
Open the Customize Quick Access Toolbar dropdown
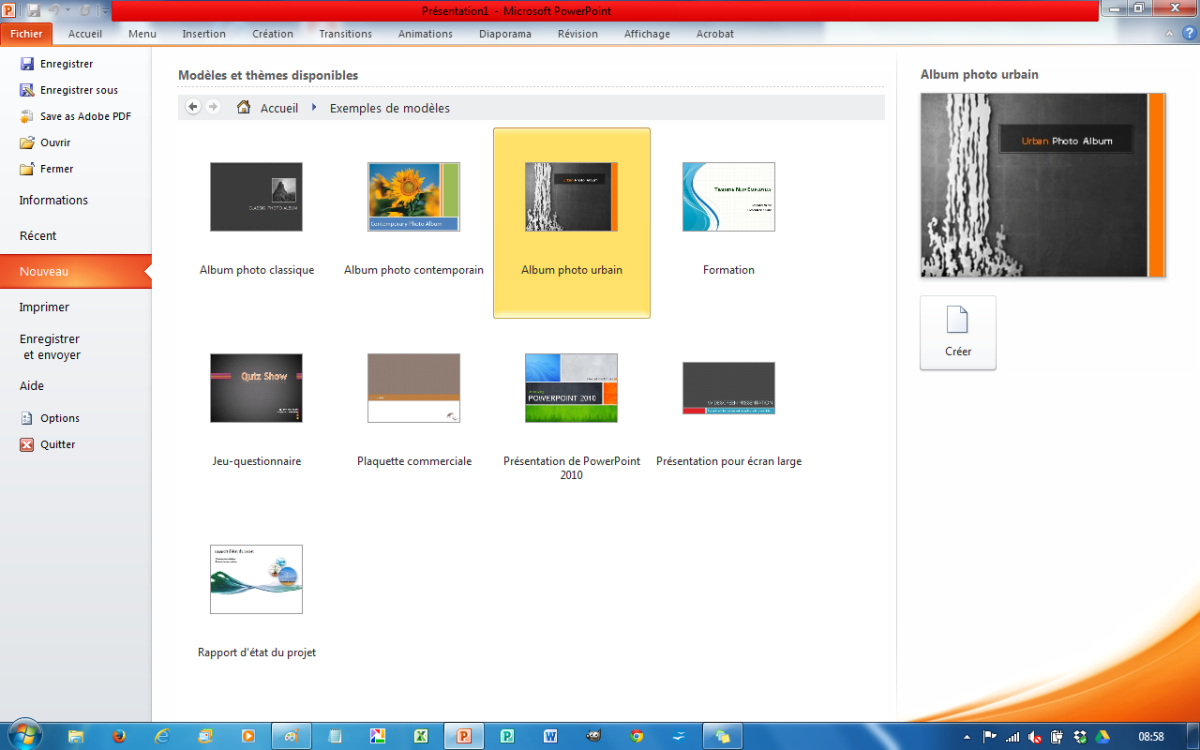(103, 11)
